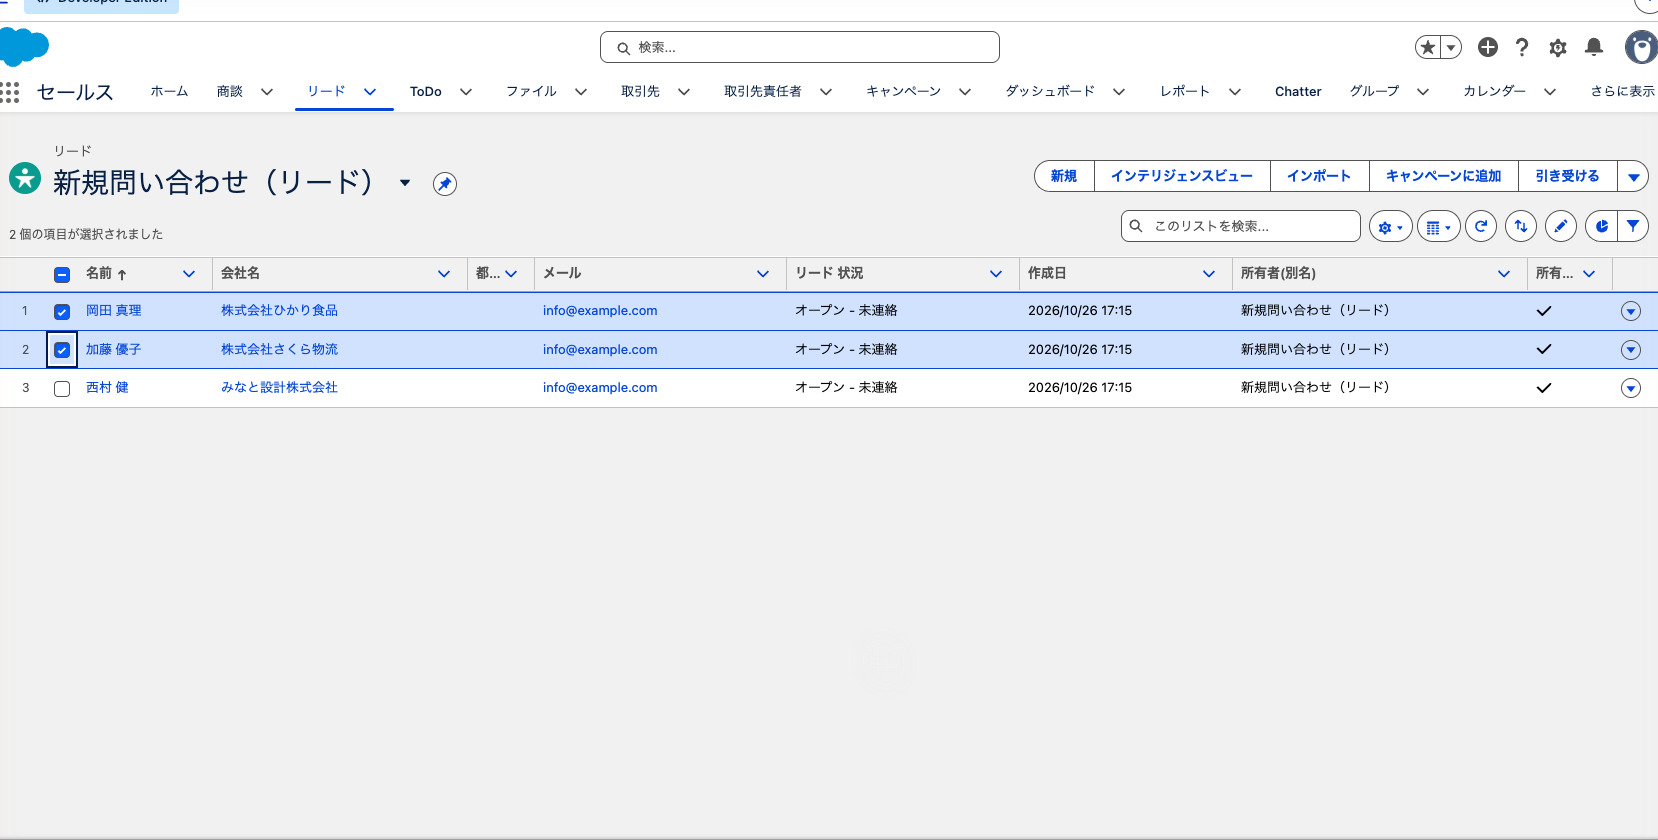Click the global 検索 search field
Screen dimensions: 1658x840
(800, 47)
